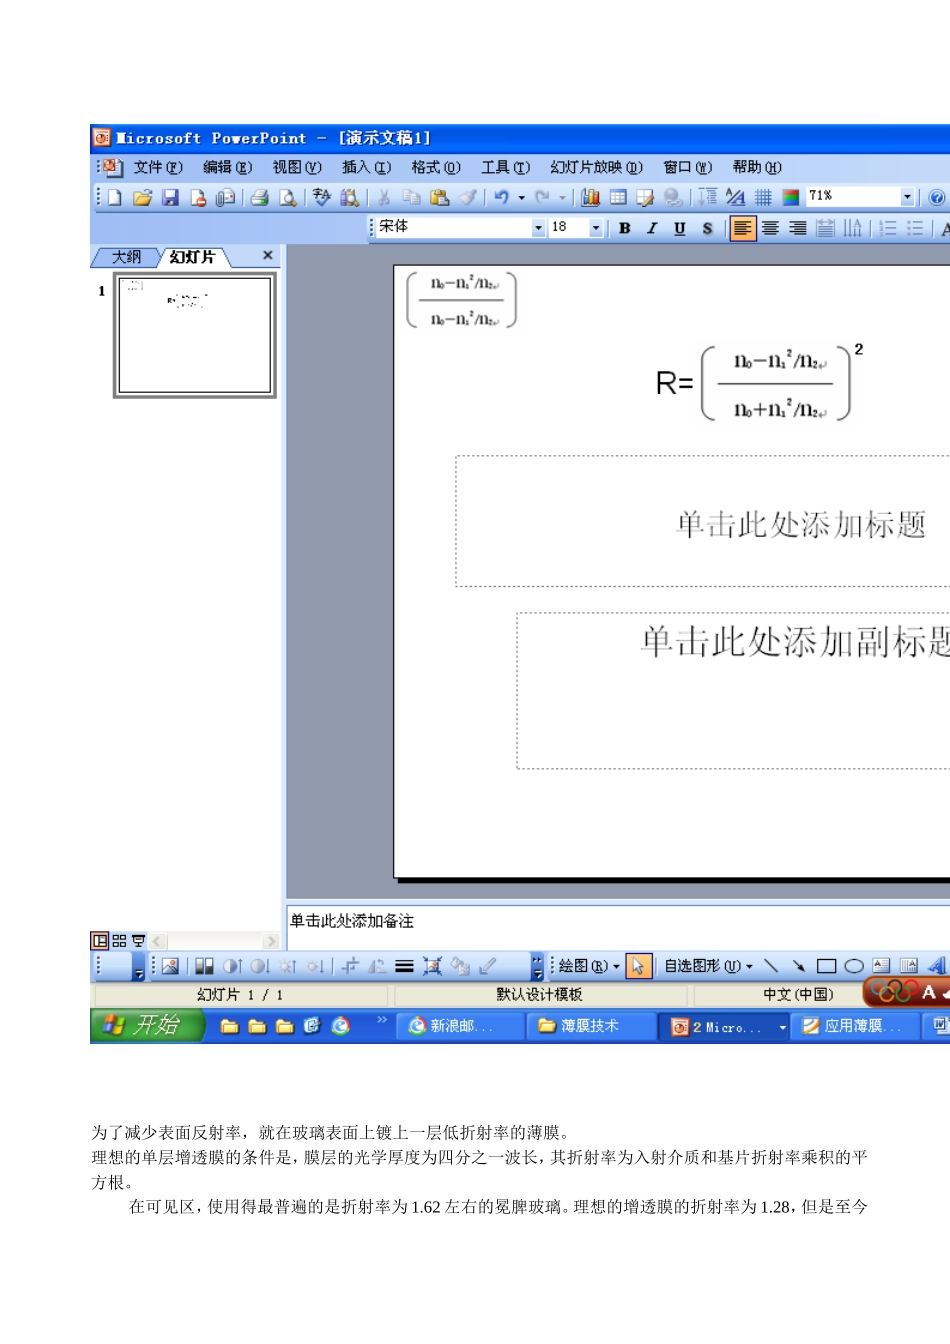Close the outline/slides pane
Viewport: 950px width, 1344px height.
(x=268, y=256)
